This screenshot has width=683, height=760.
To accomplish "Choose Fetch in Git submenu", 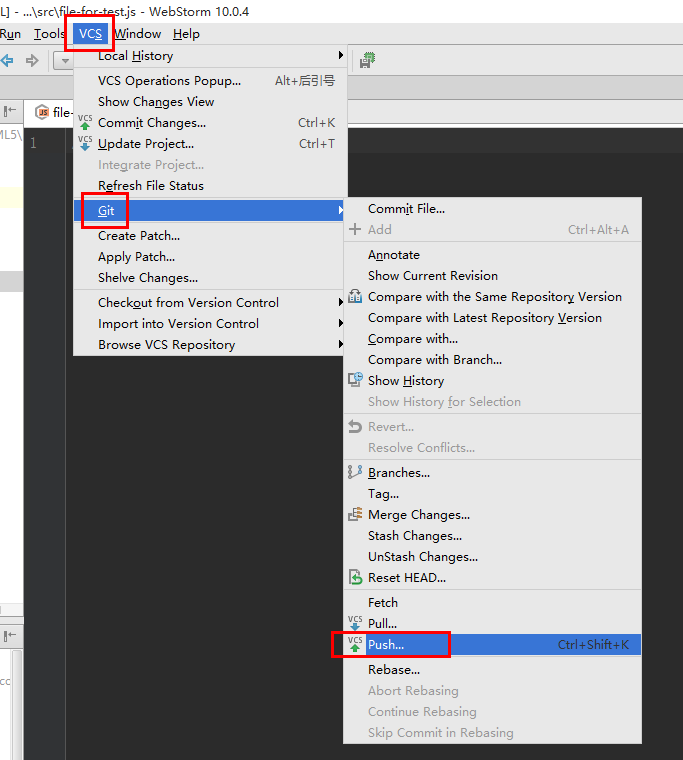I will (x=492, y=602).
